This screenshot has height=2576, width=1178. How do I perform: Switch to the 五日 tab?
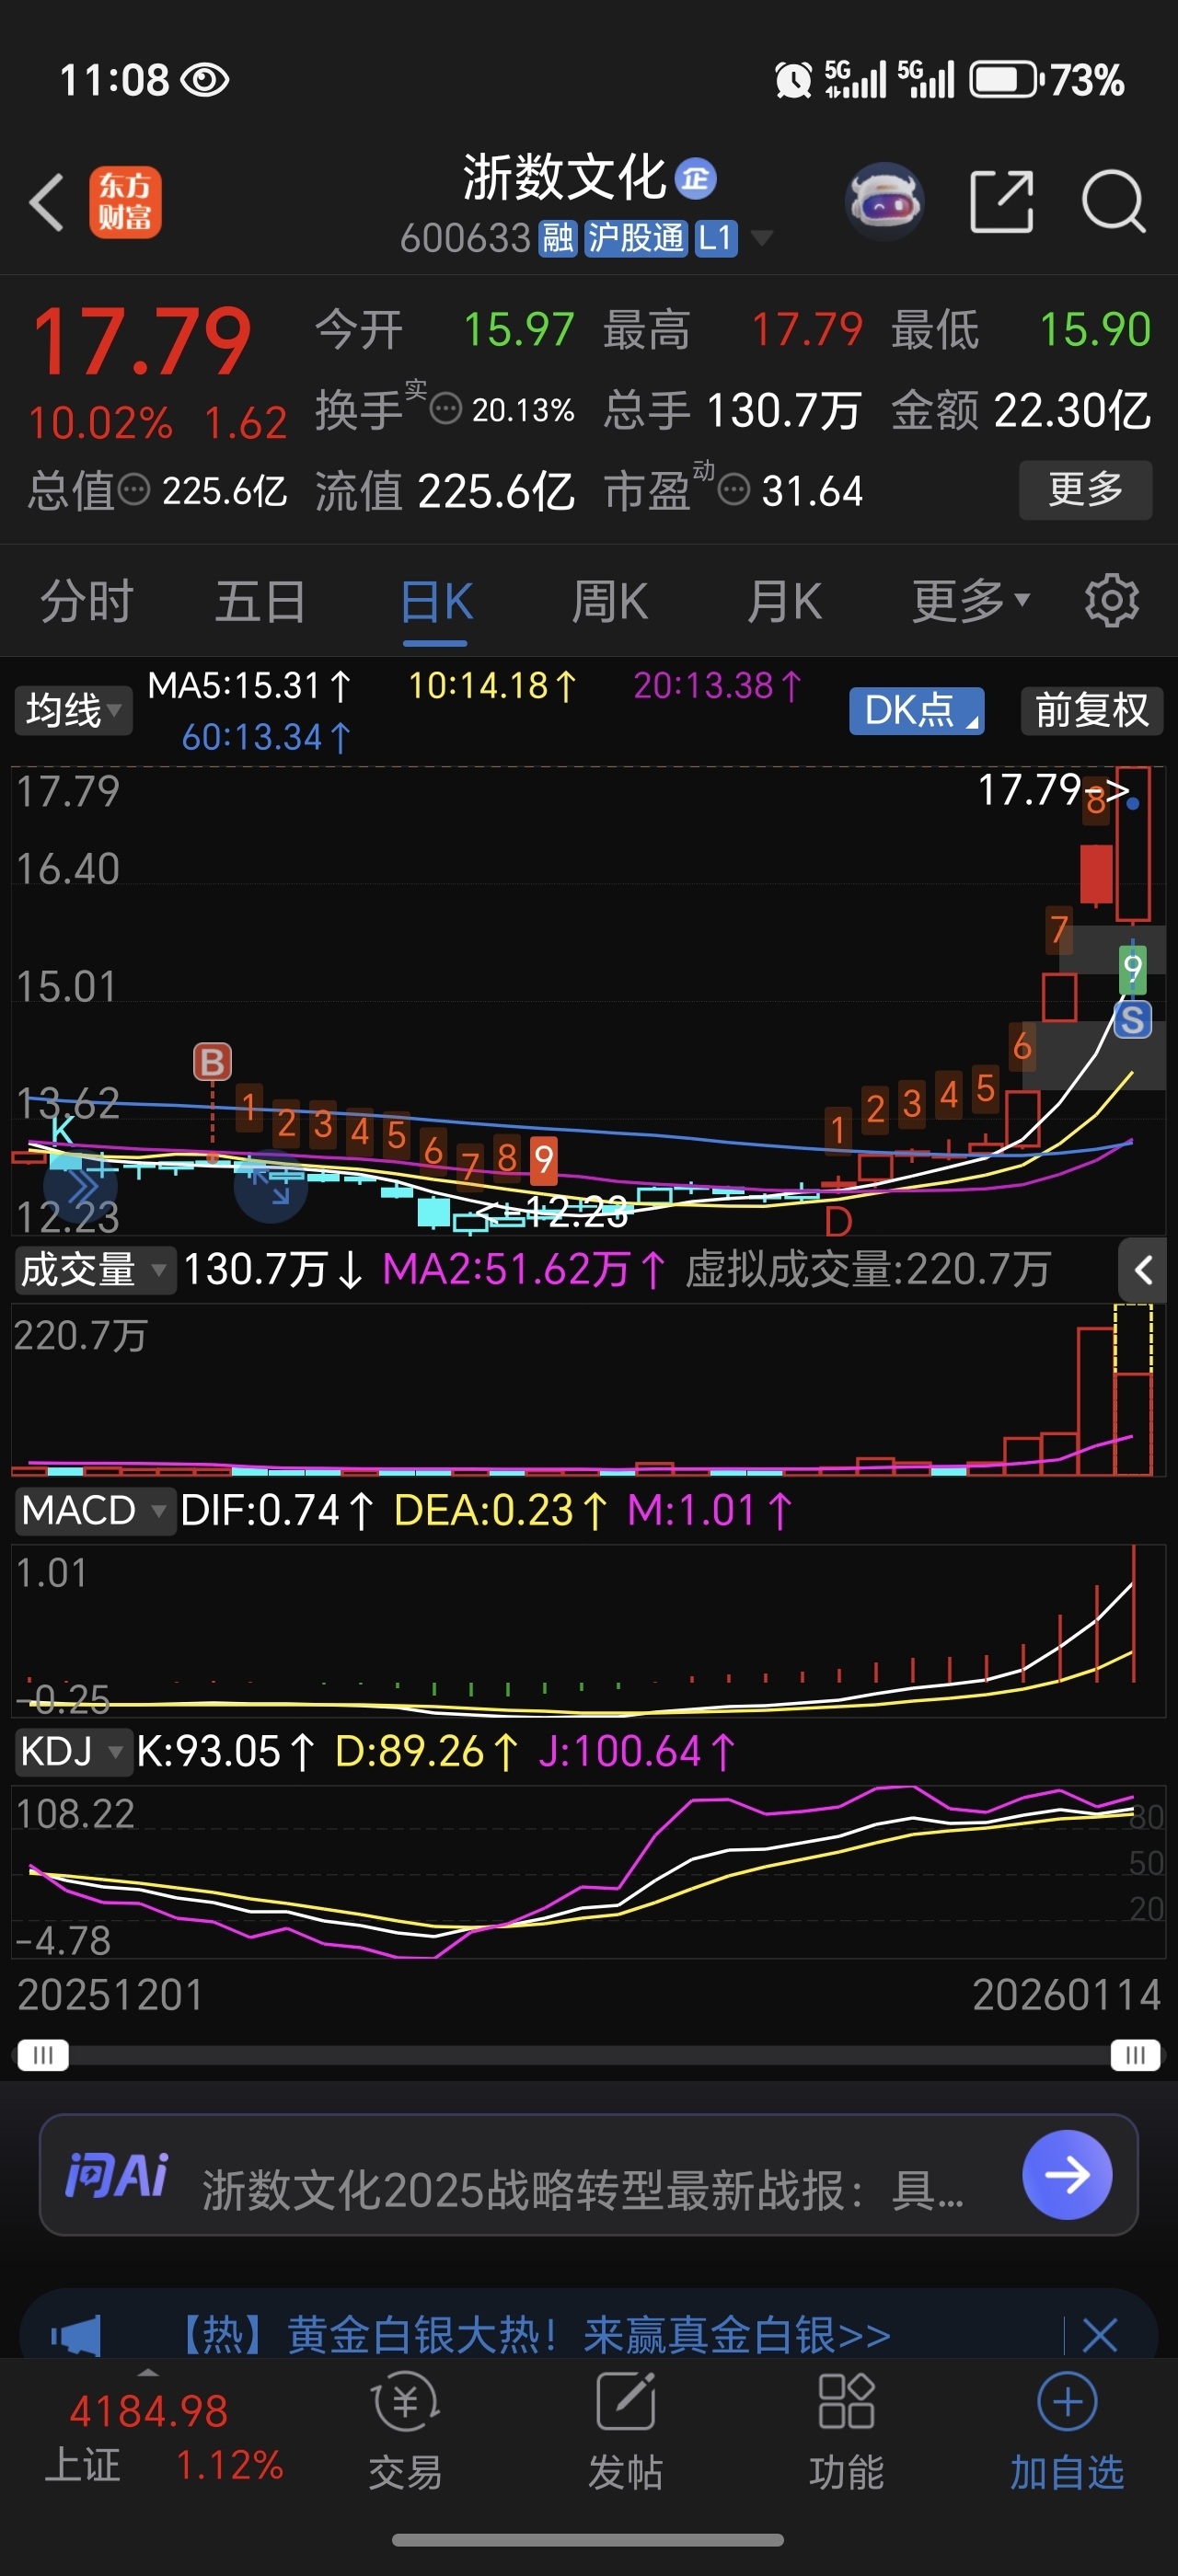[261, 602]
